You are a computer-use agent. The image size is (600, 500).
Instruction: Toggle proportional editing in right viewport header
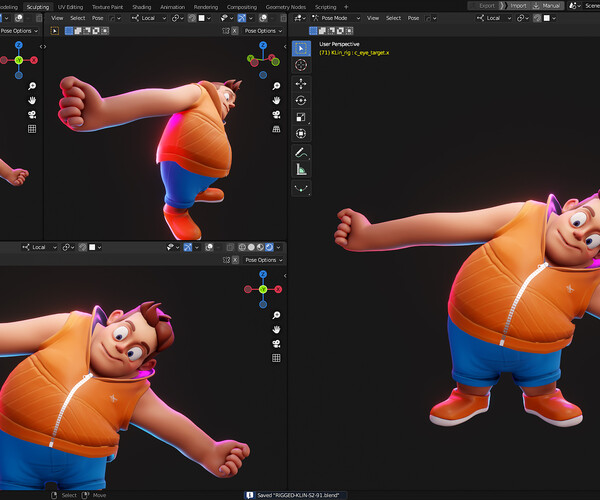click(x=538, y=18)
